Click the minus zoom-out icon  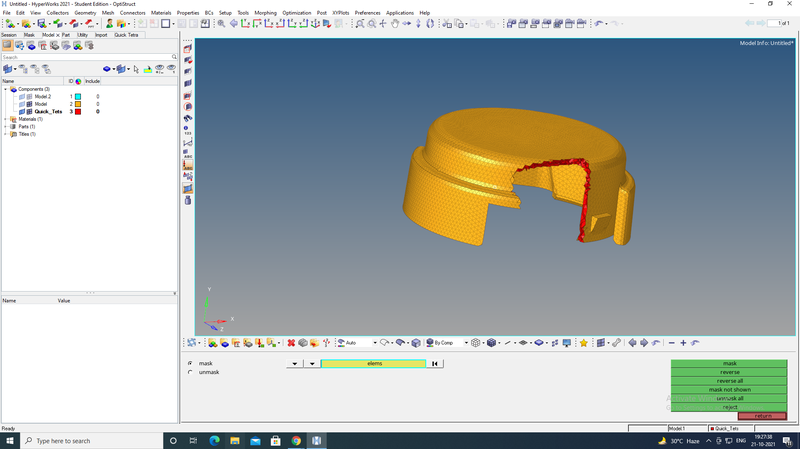671,343
